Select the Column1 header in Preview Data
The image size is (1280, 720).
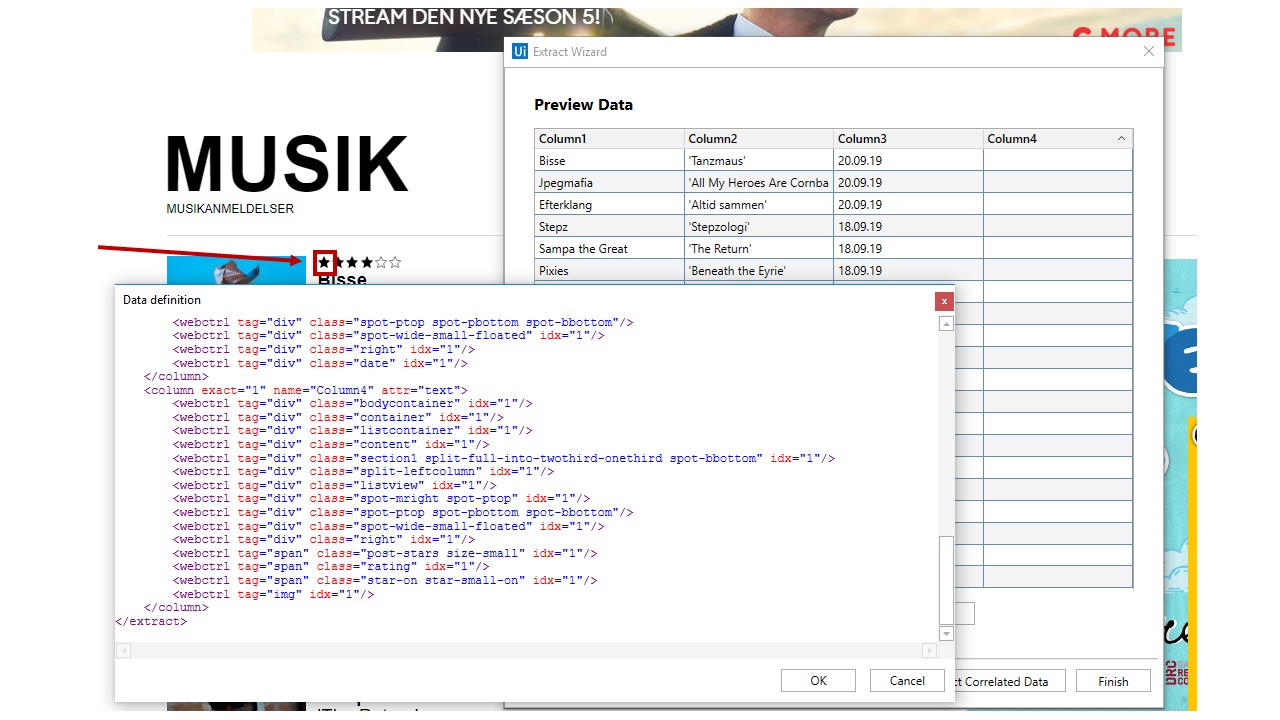[x=609, y=139]
